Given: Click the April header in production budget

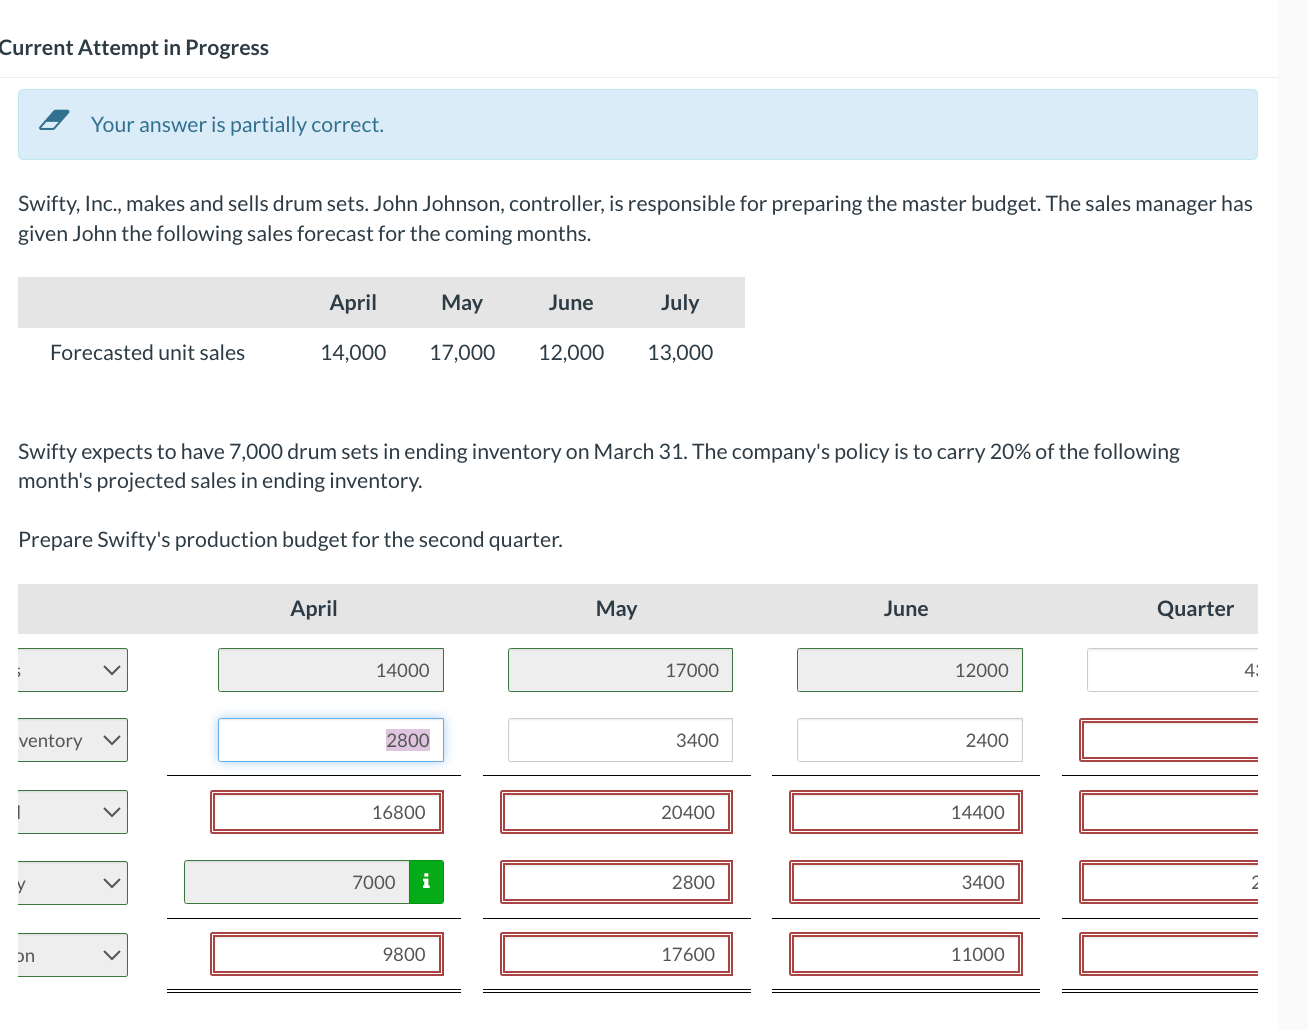Looking at the screenshot, I should [314, 609].
